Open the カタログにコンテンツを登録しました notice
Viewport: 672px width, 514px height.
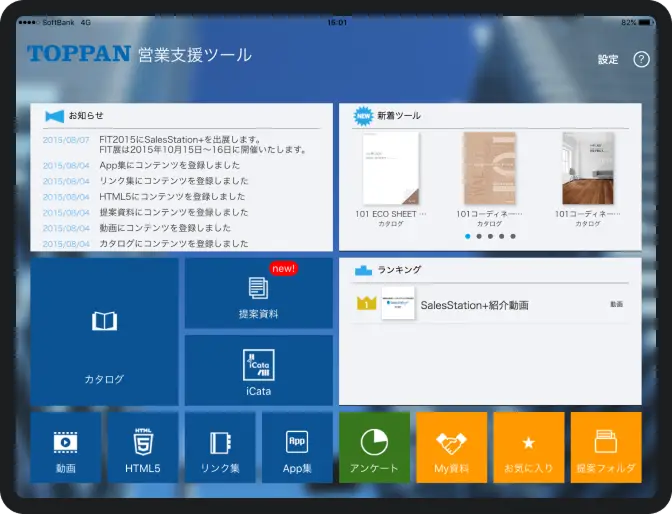coord(174,243)
